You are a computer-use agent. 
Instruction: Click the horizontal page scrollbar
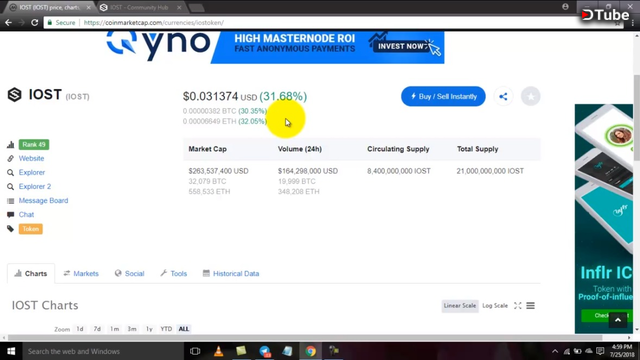(304, 338)
